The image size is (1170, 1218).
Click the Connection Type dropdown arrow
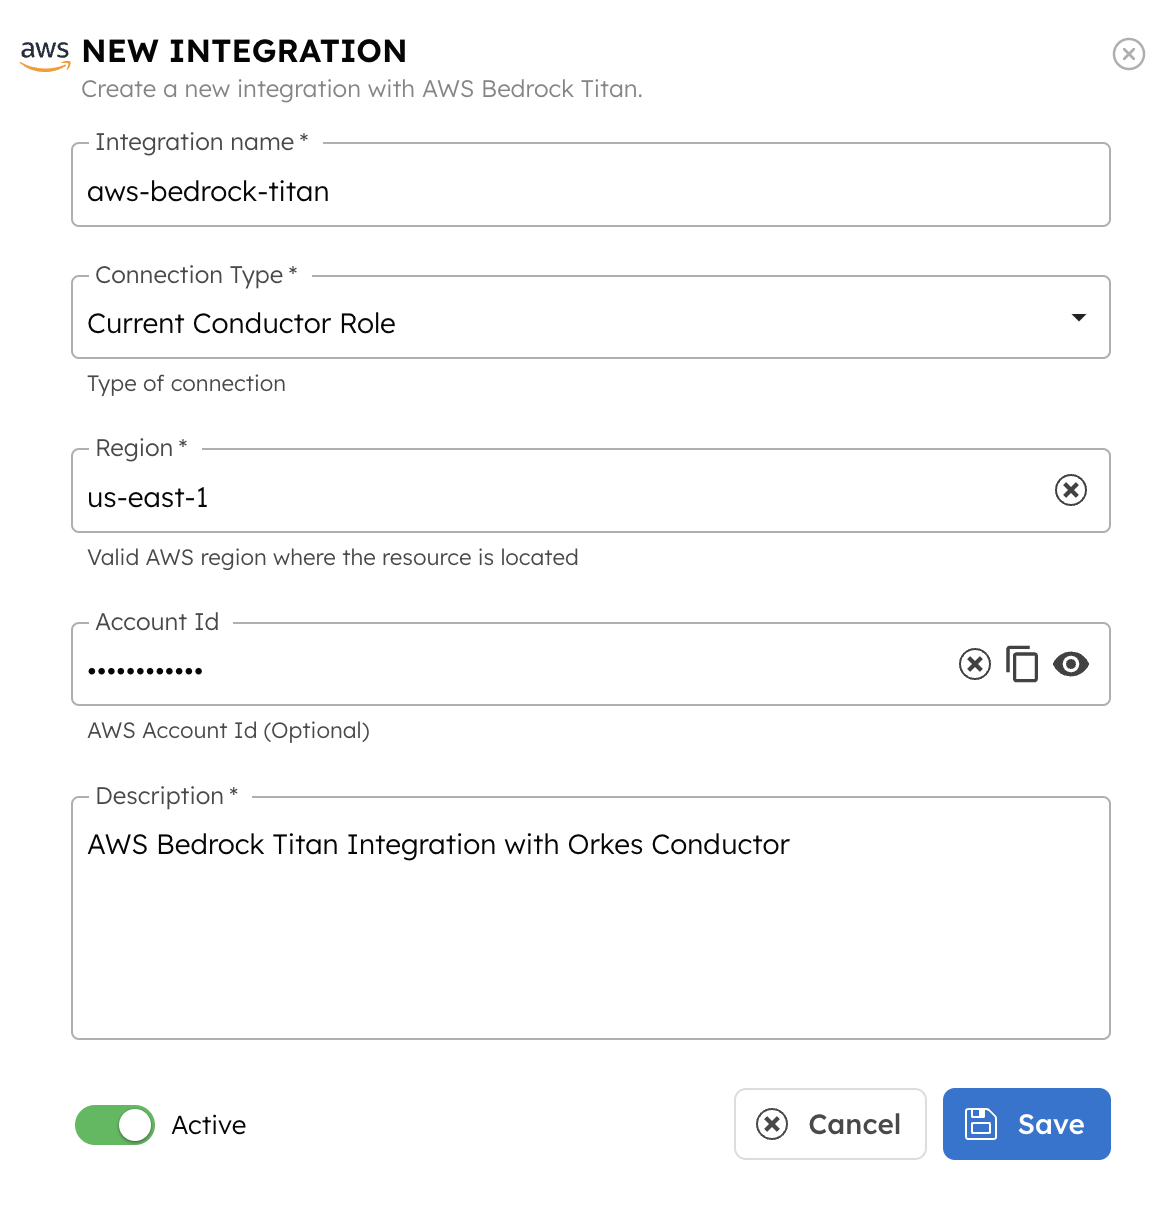click(1078, 318)
